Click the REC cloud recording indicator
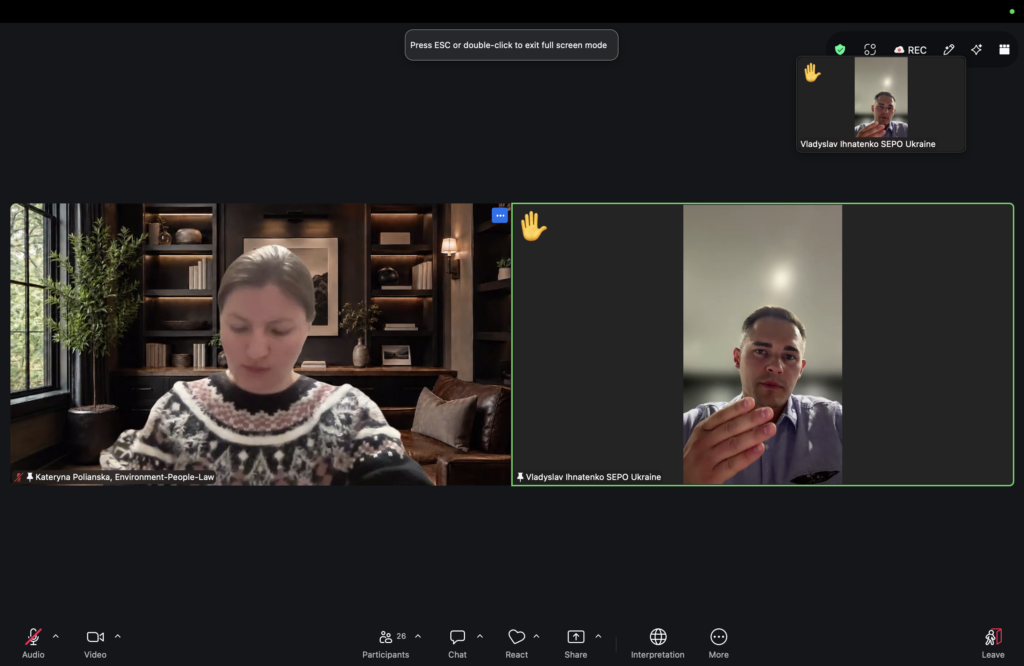Viewport: 1024px width, 666px height. coord(910,50)
